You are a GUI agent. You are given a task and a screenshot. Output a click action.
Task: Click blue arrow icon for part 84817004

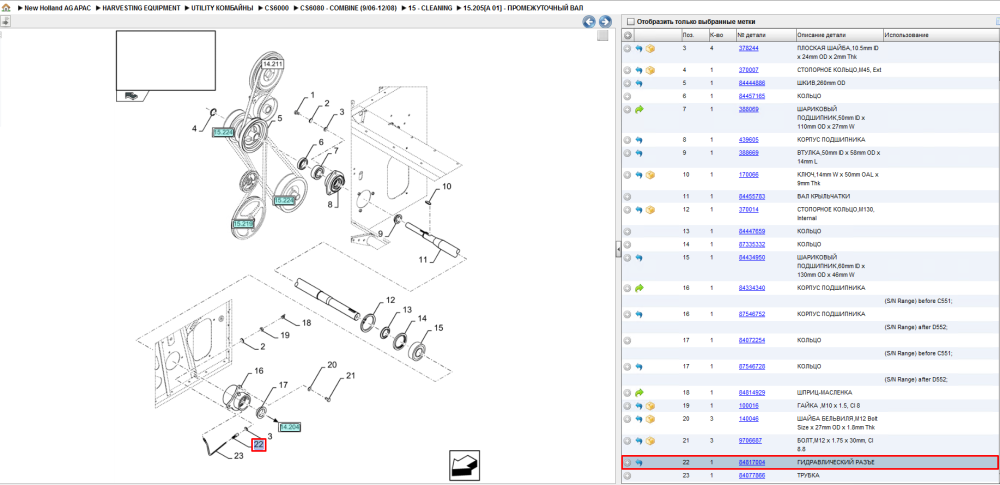click(639, 463)
